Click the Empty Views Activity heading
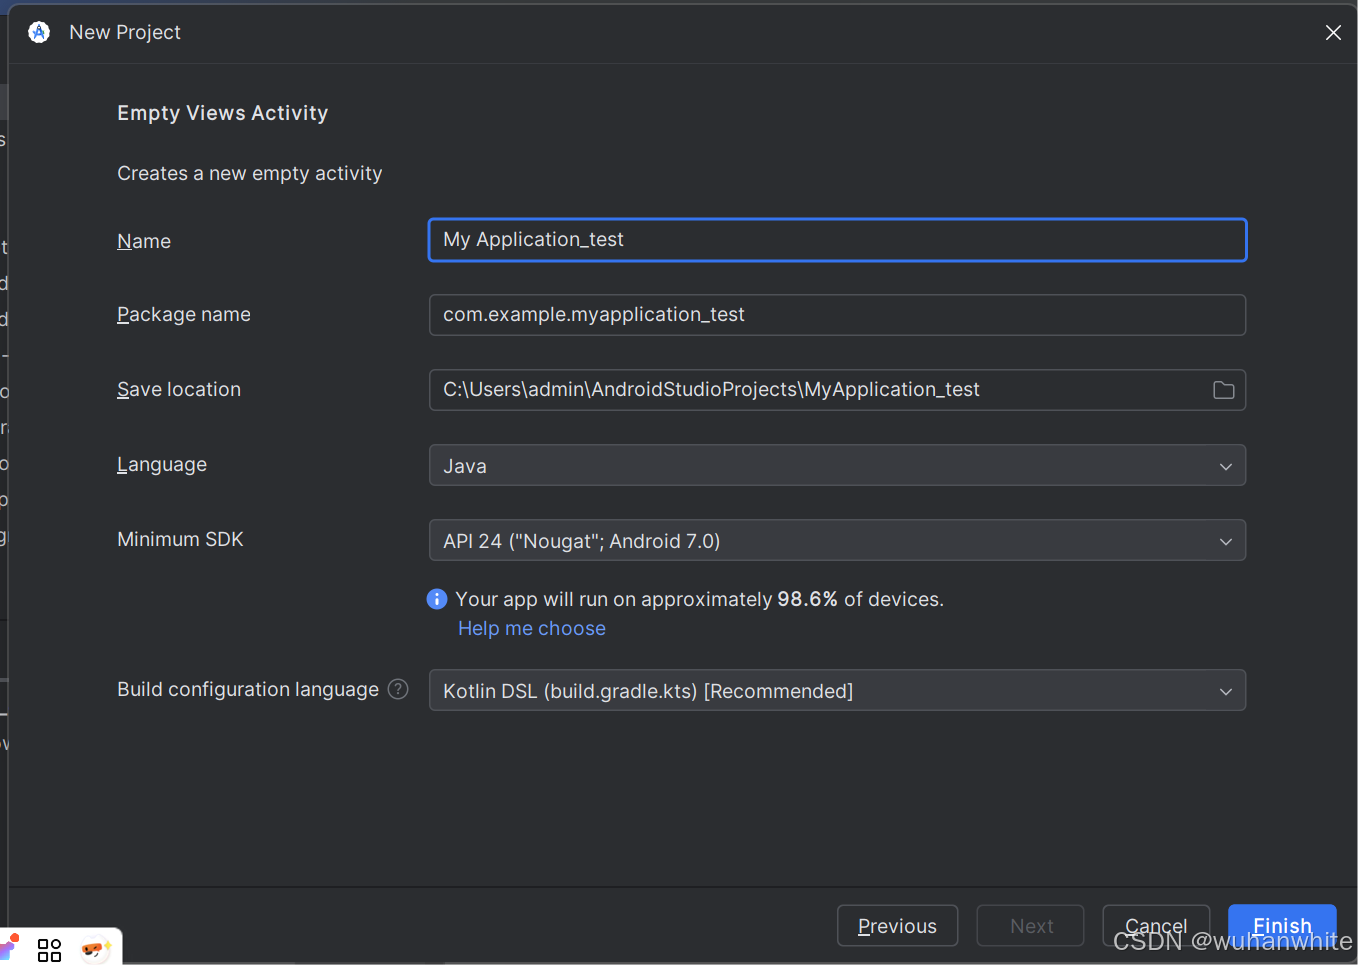 (x=223, y=113)
